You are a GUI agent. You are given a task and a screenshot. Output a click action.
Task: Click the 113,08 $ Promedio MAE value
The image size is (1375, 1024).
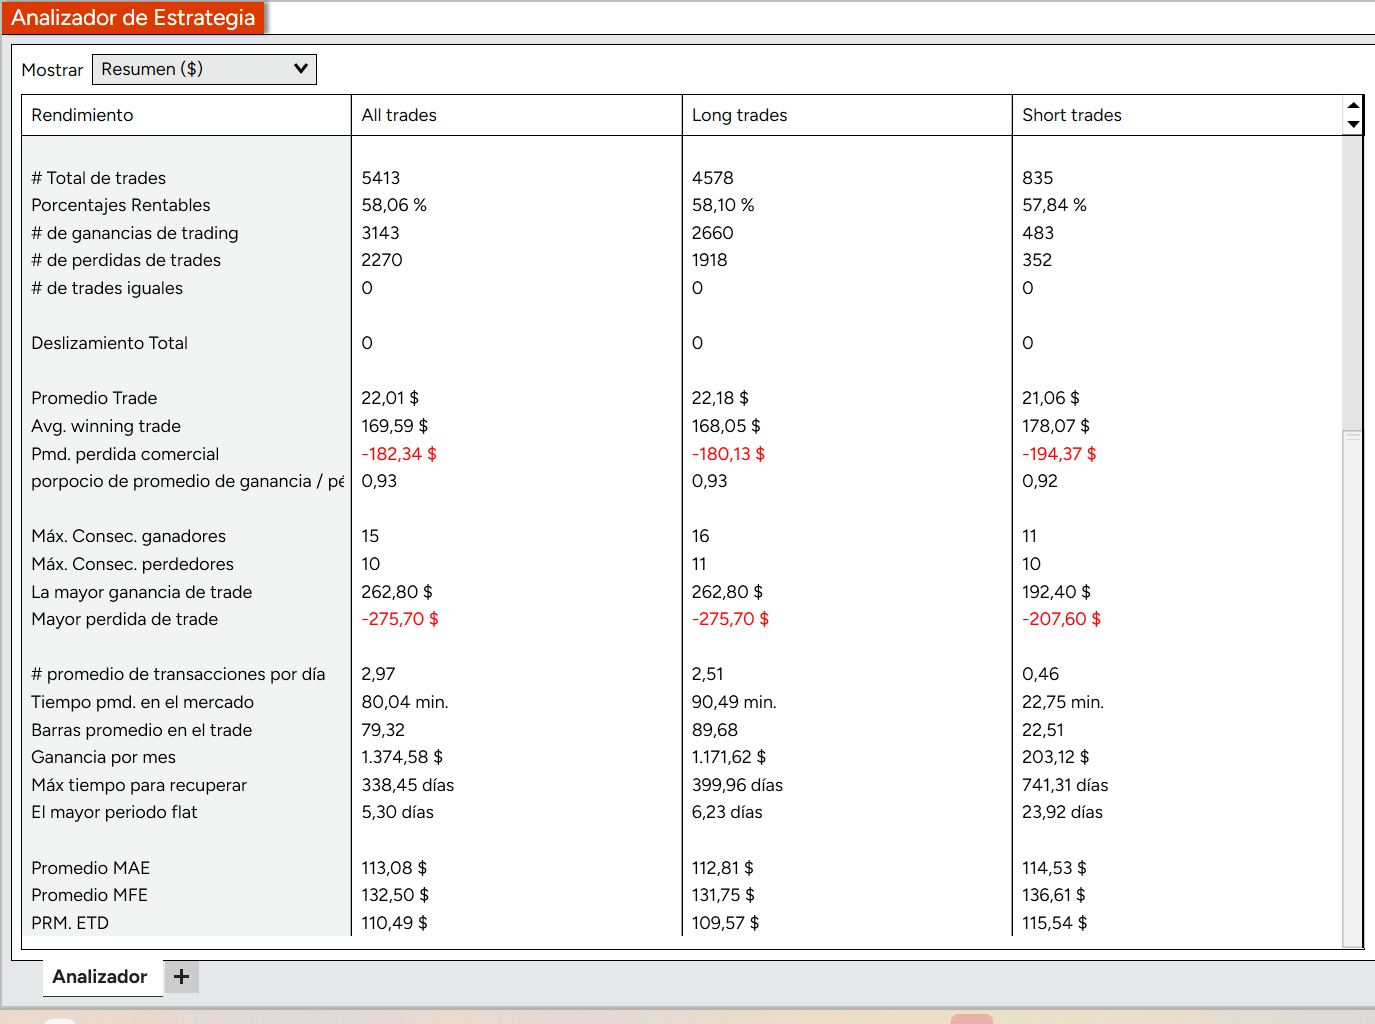(394, 868)
